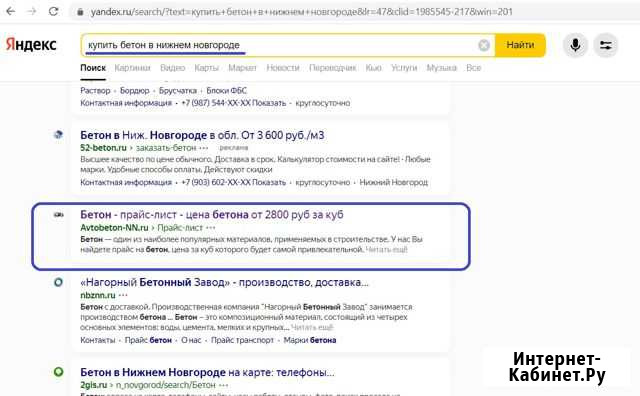This screenshot has height=396, width=640.
Task: Click the Прайс-лист breadcrumb link
Action: tap(180, 227)
